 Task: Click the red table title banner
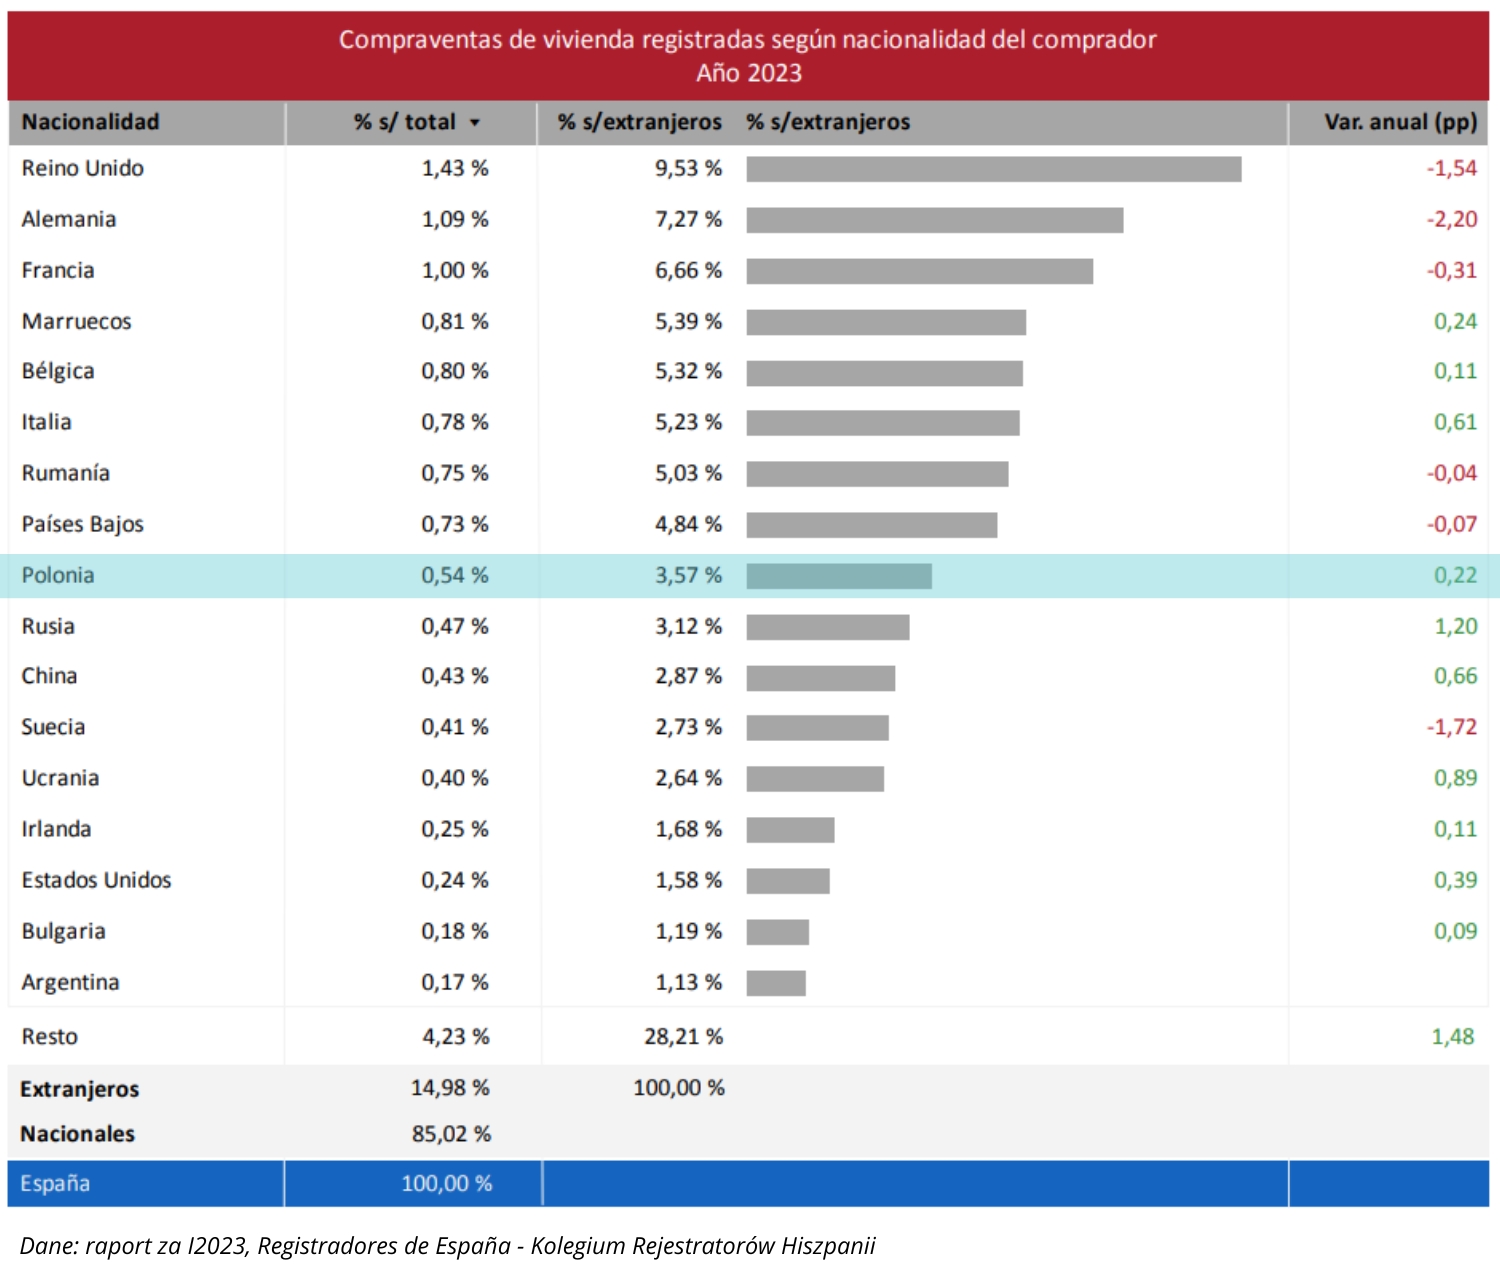tap(748, 56)
